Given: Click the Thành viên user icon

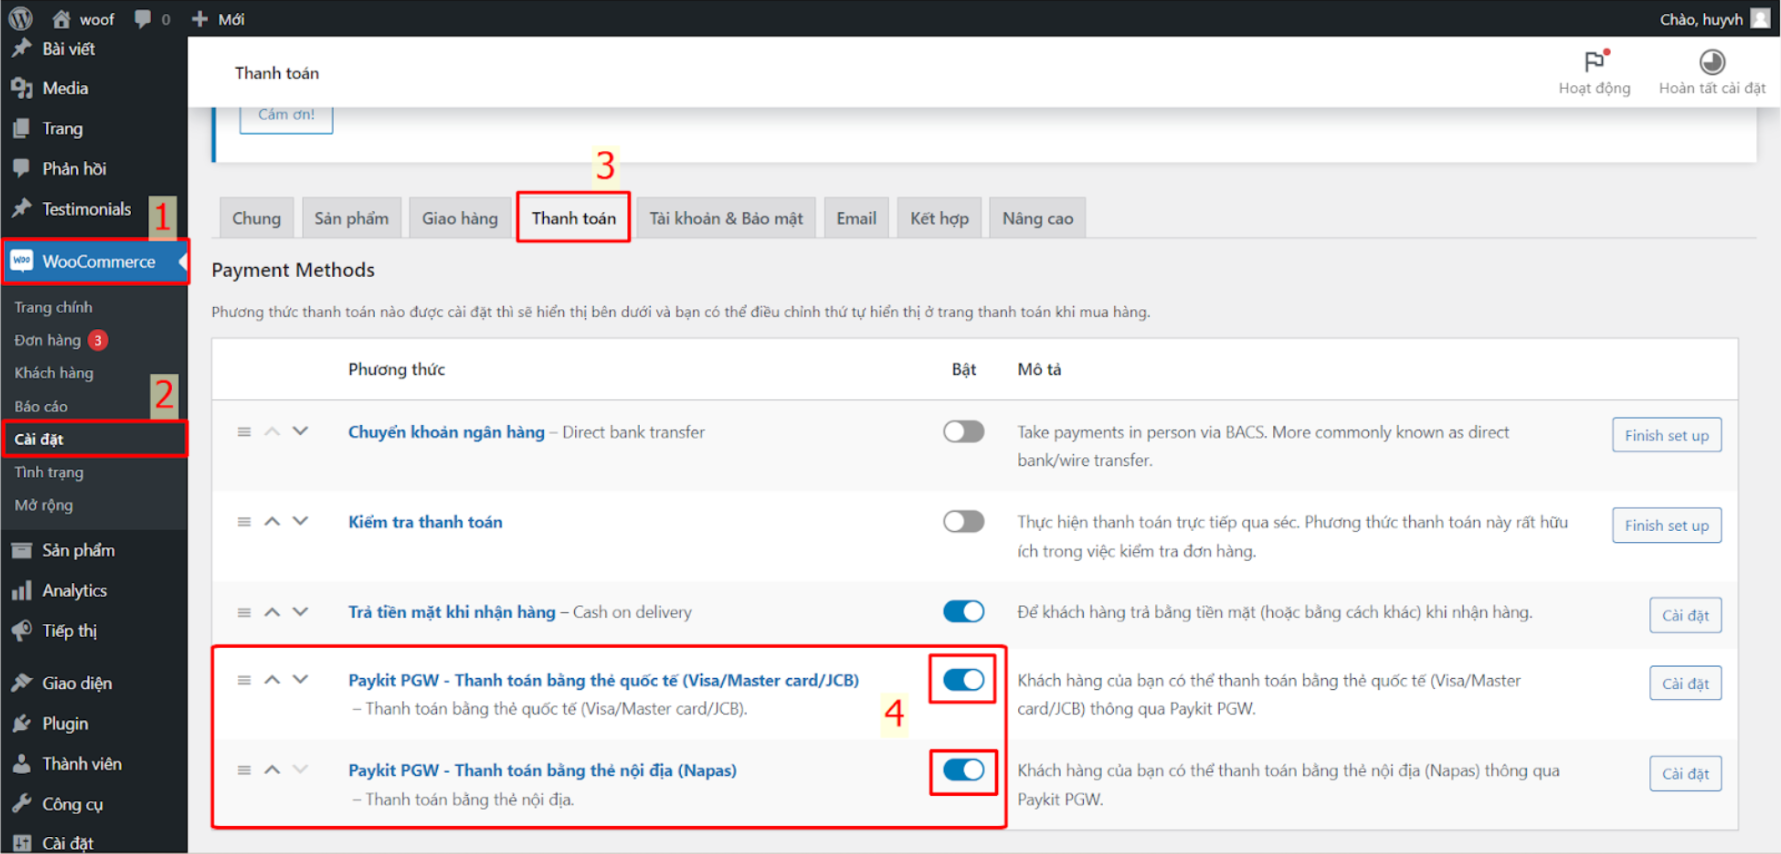Looking at the screenshot, I should click(x=21, y=763).
